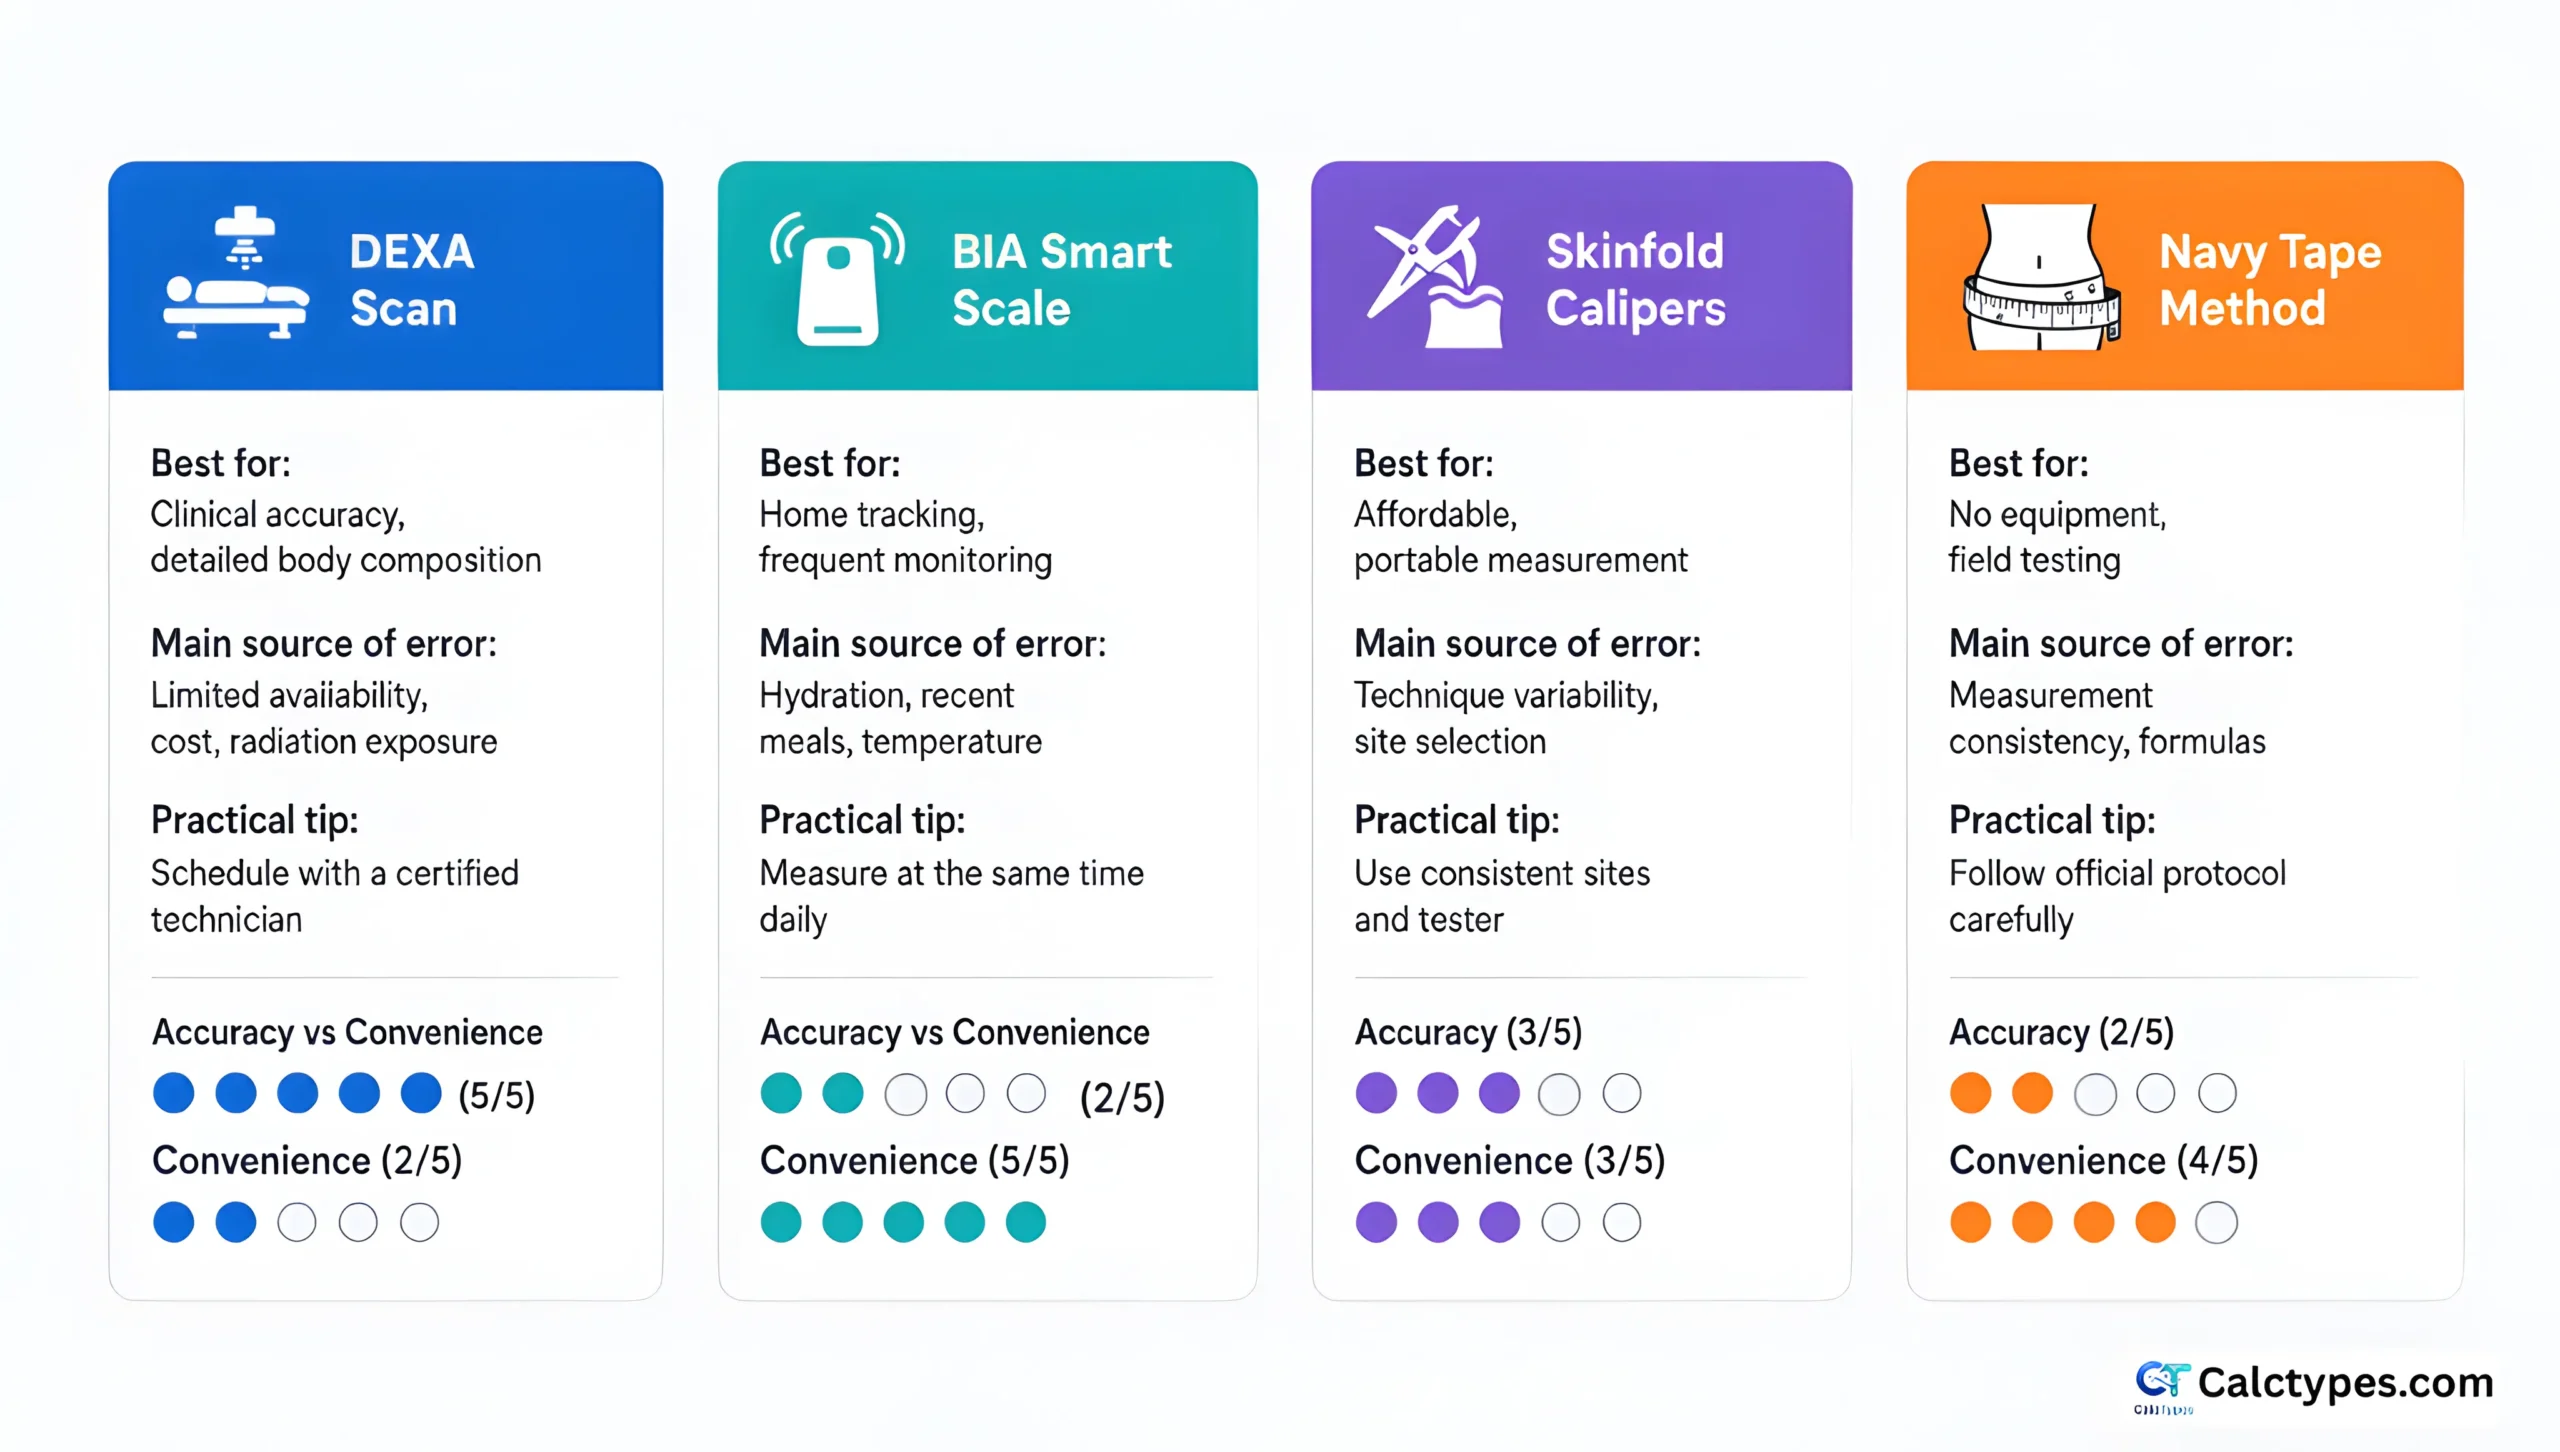Select the last empty Navy convenience dot
Screen dimensions: 2560x1452
click(2216, 1222)
